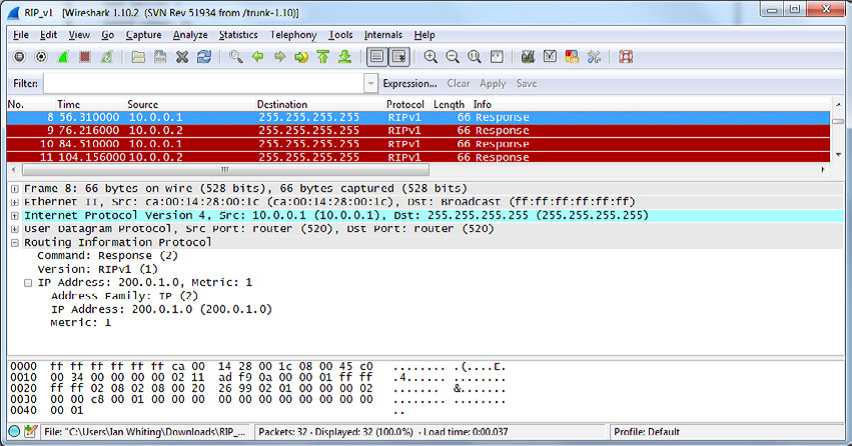The width and height of the screenshot is (852, 446).
Task: Reload this capture file icon
Action: pyautogui.click(x=204, y=56)
